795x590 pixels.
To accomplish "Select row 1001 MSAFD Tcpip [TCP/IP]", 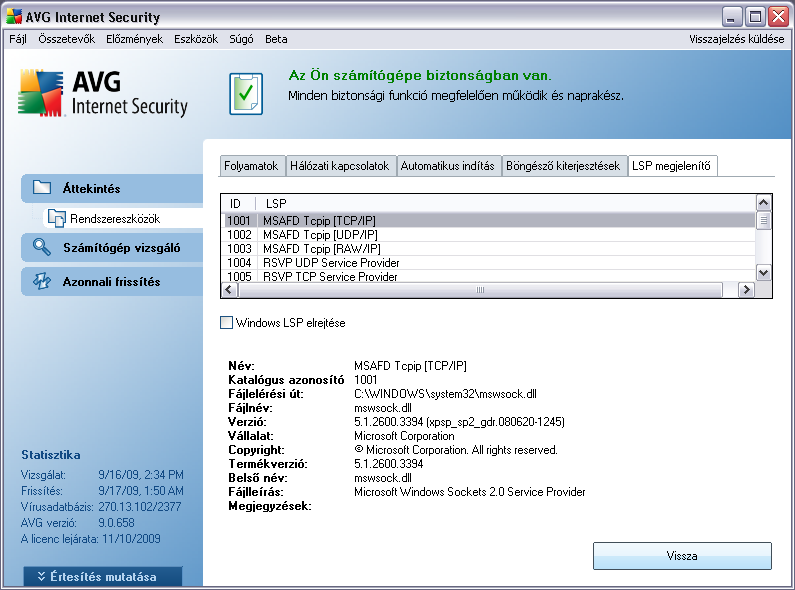I will coord(489,220).
